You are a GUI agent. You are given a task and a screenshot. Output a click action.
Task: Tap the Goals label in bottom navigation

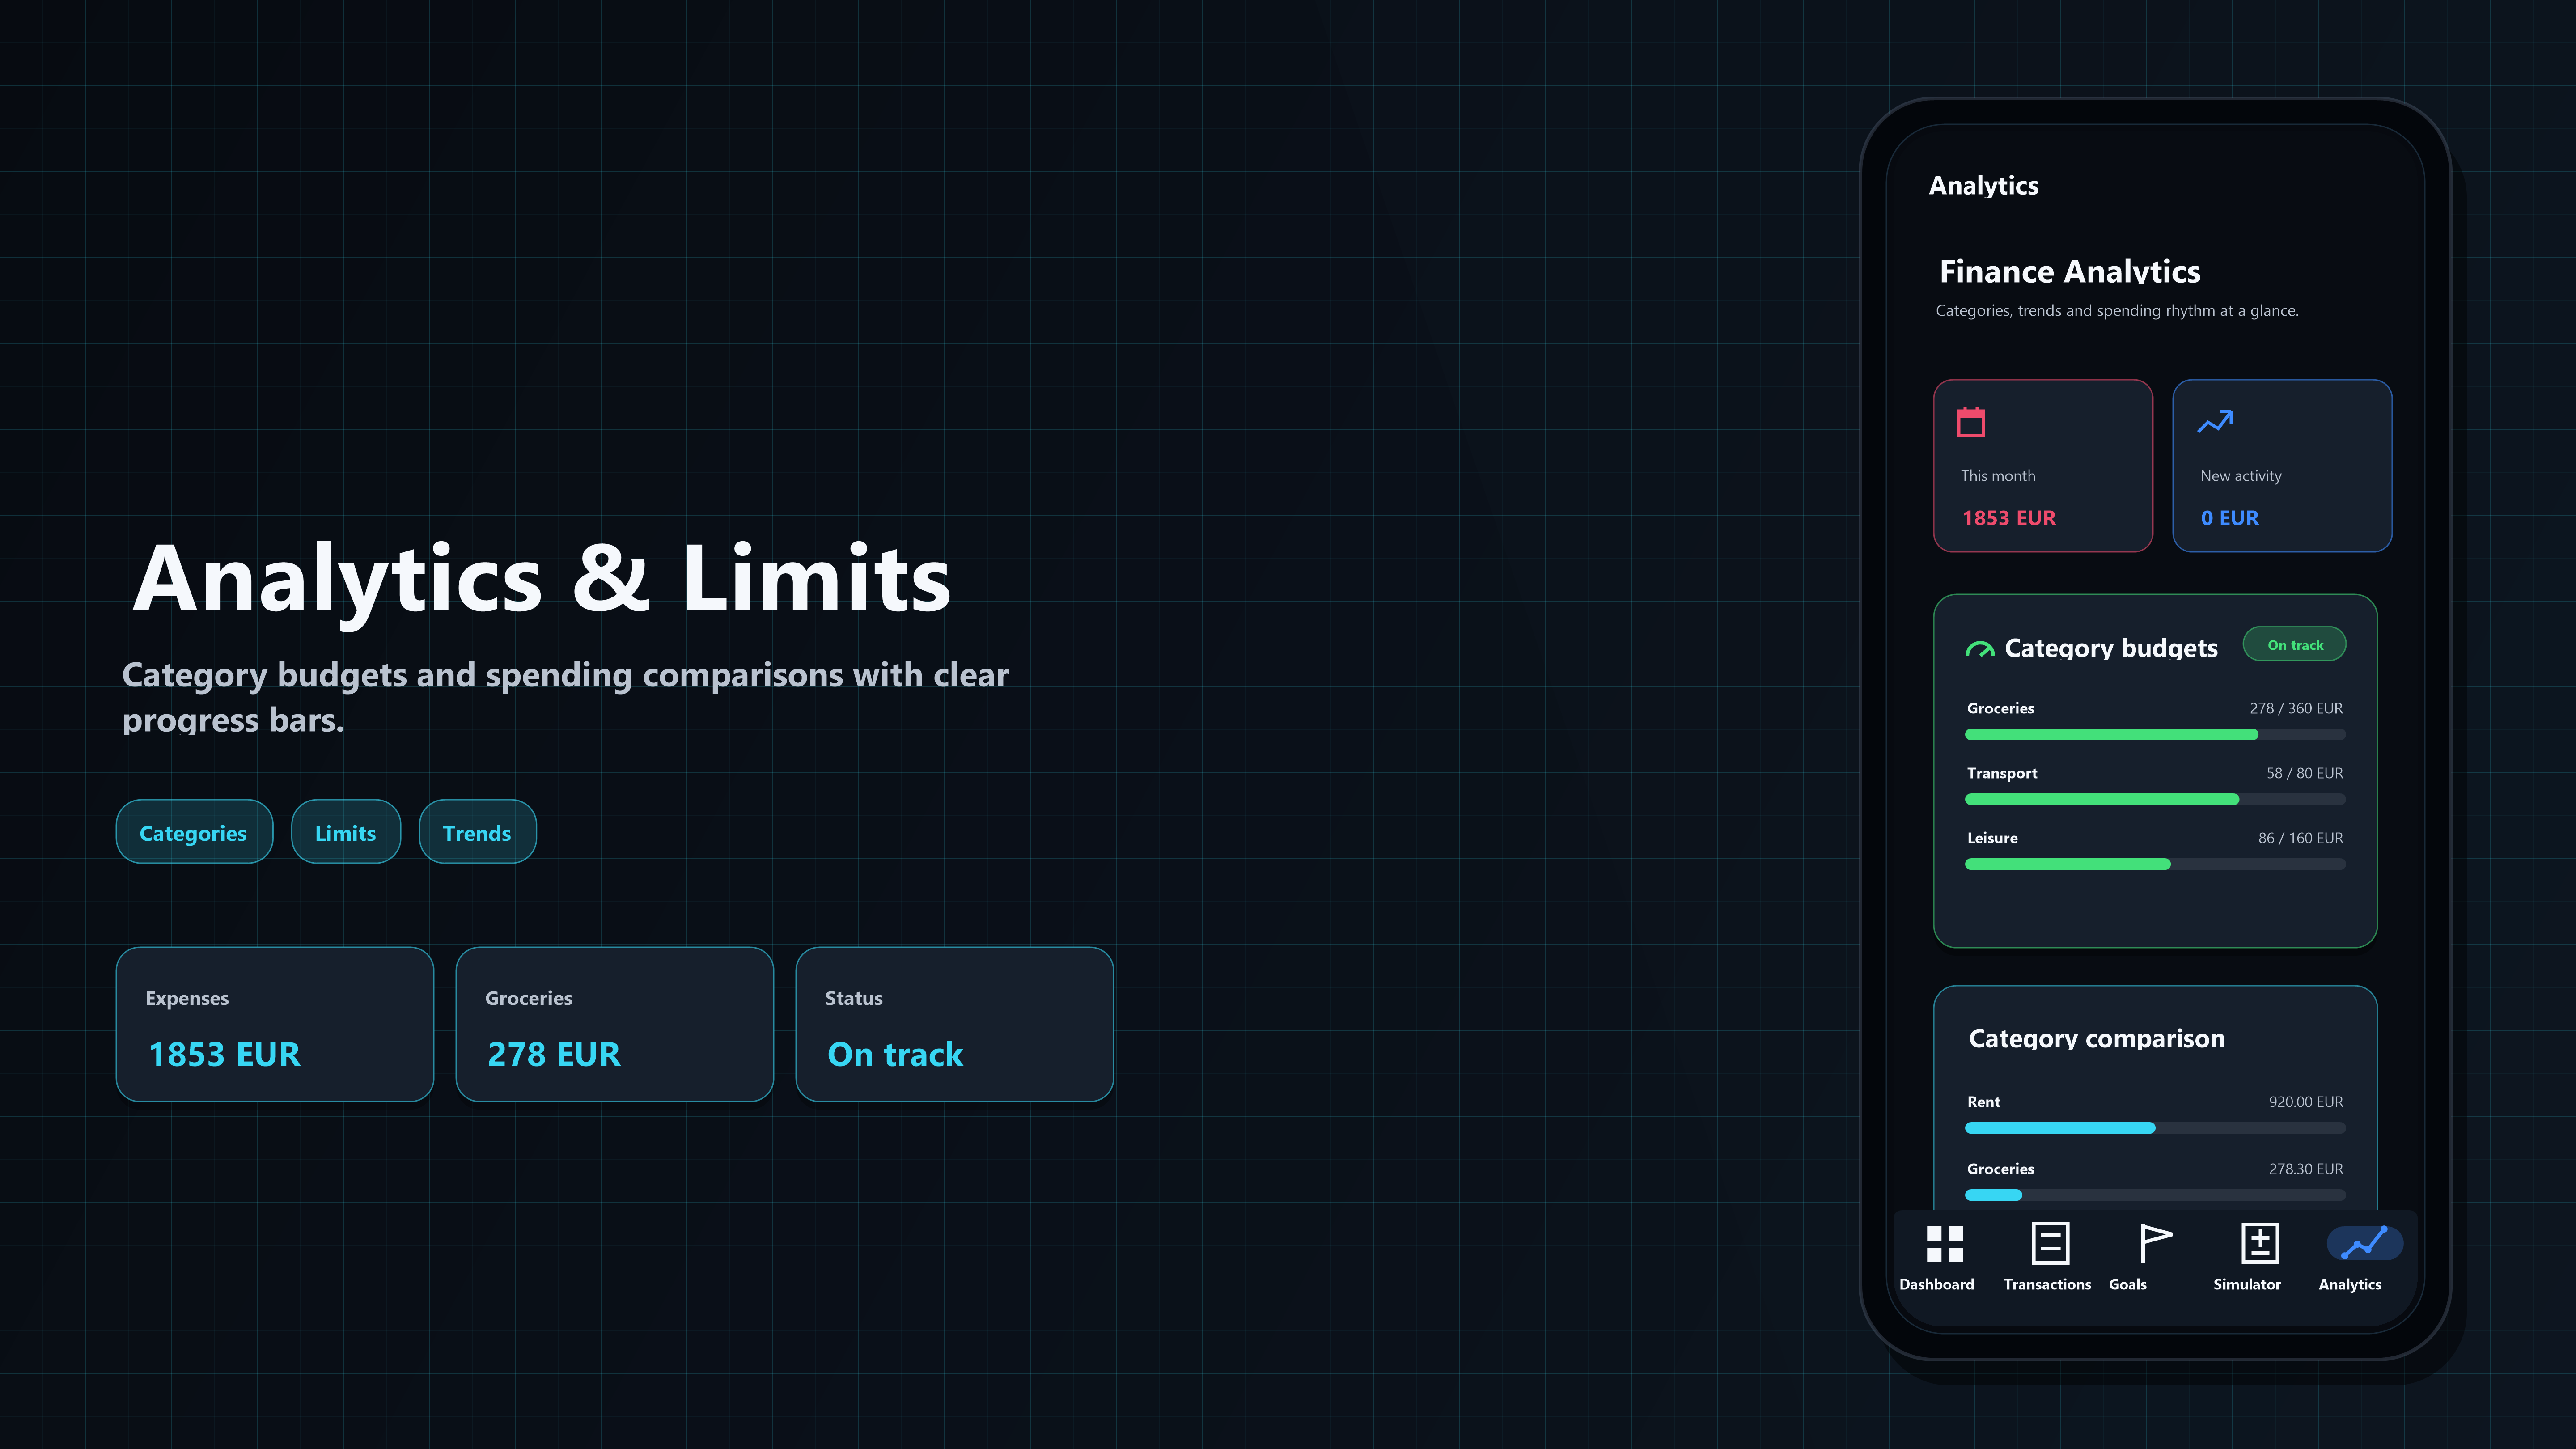pos(2128,1285)
